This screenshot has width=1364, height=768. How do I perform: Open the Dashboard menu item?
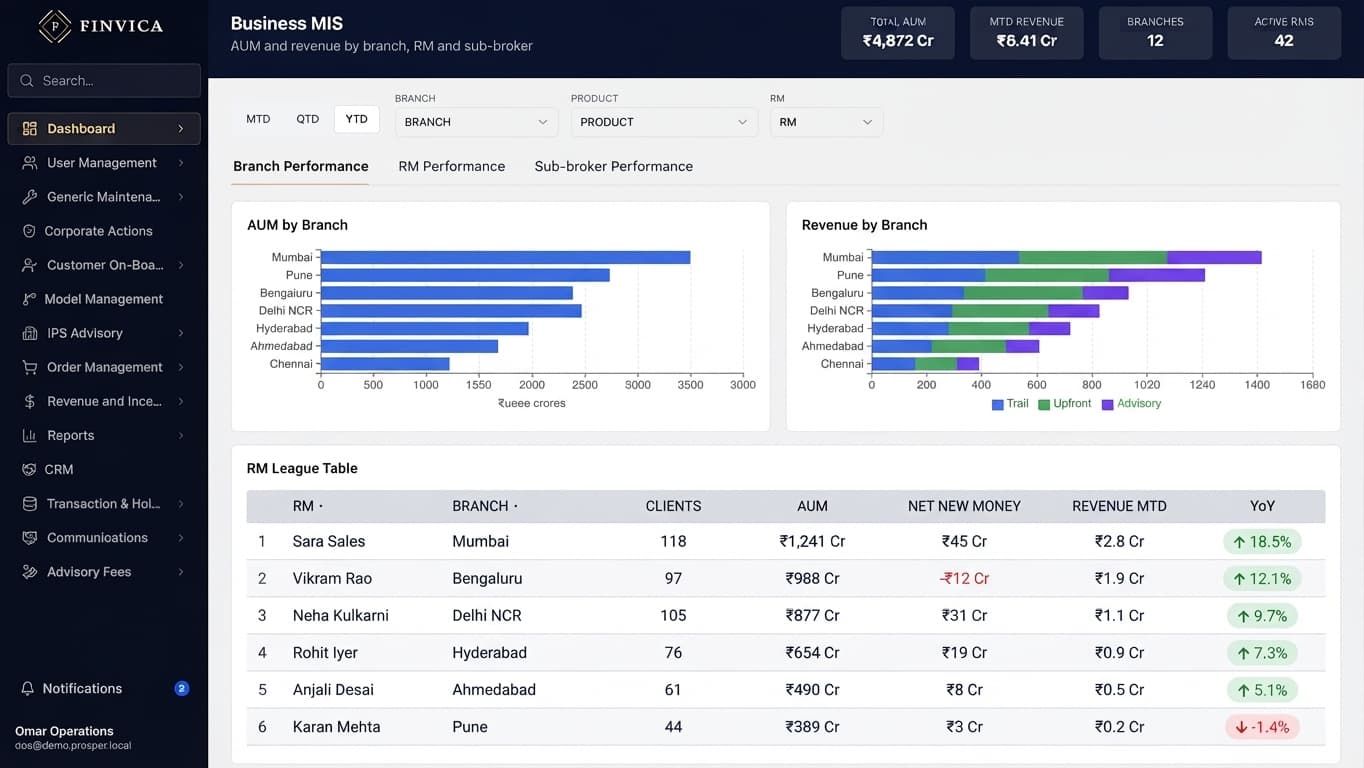click(104, 129)
